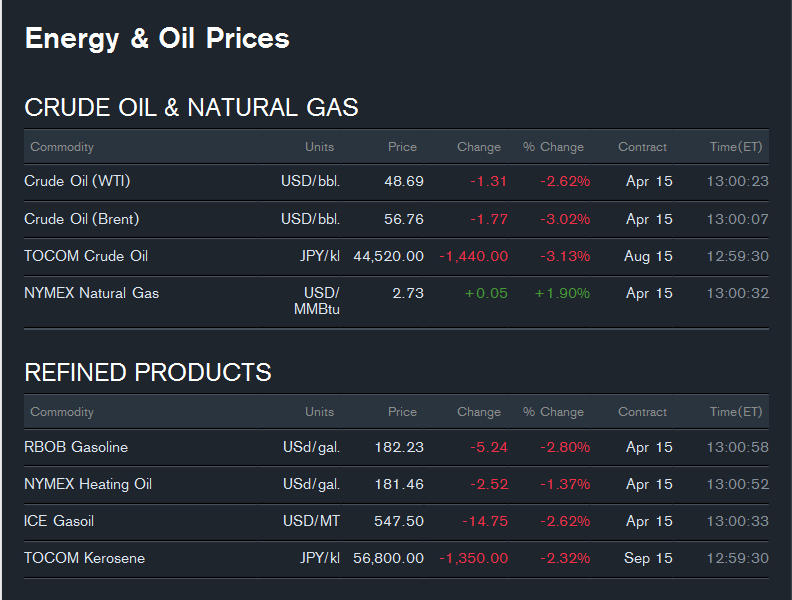The height and width of the screenshot is (600, 792).
Task: Click the Sep 15 contract cell
Action: pos(648,559)
